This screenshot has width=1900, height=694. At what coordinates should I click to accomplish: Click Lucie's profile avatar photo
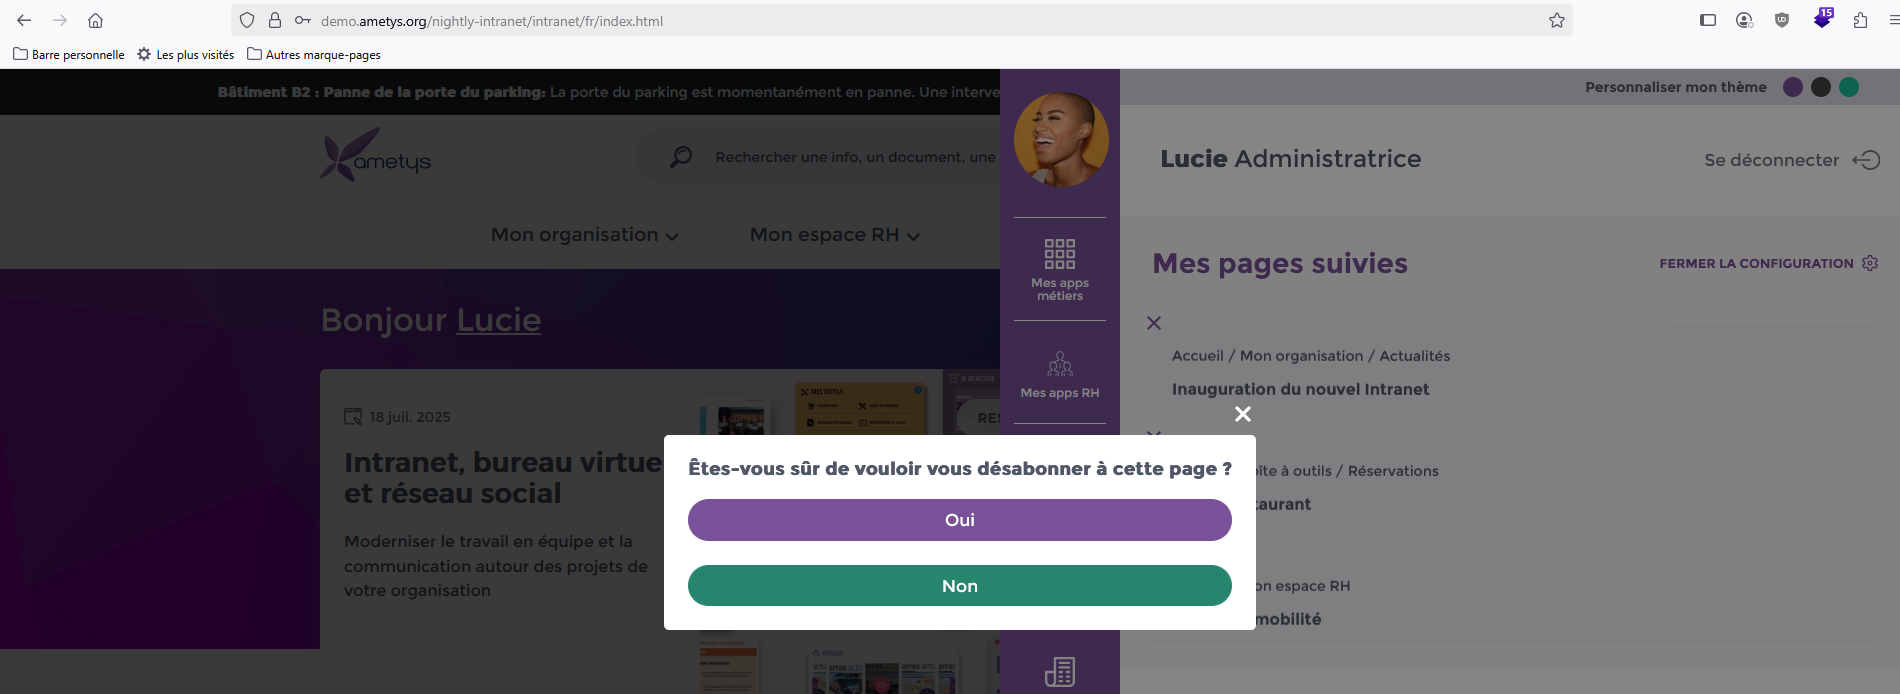tap(1060, 140)
